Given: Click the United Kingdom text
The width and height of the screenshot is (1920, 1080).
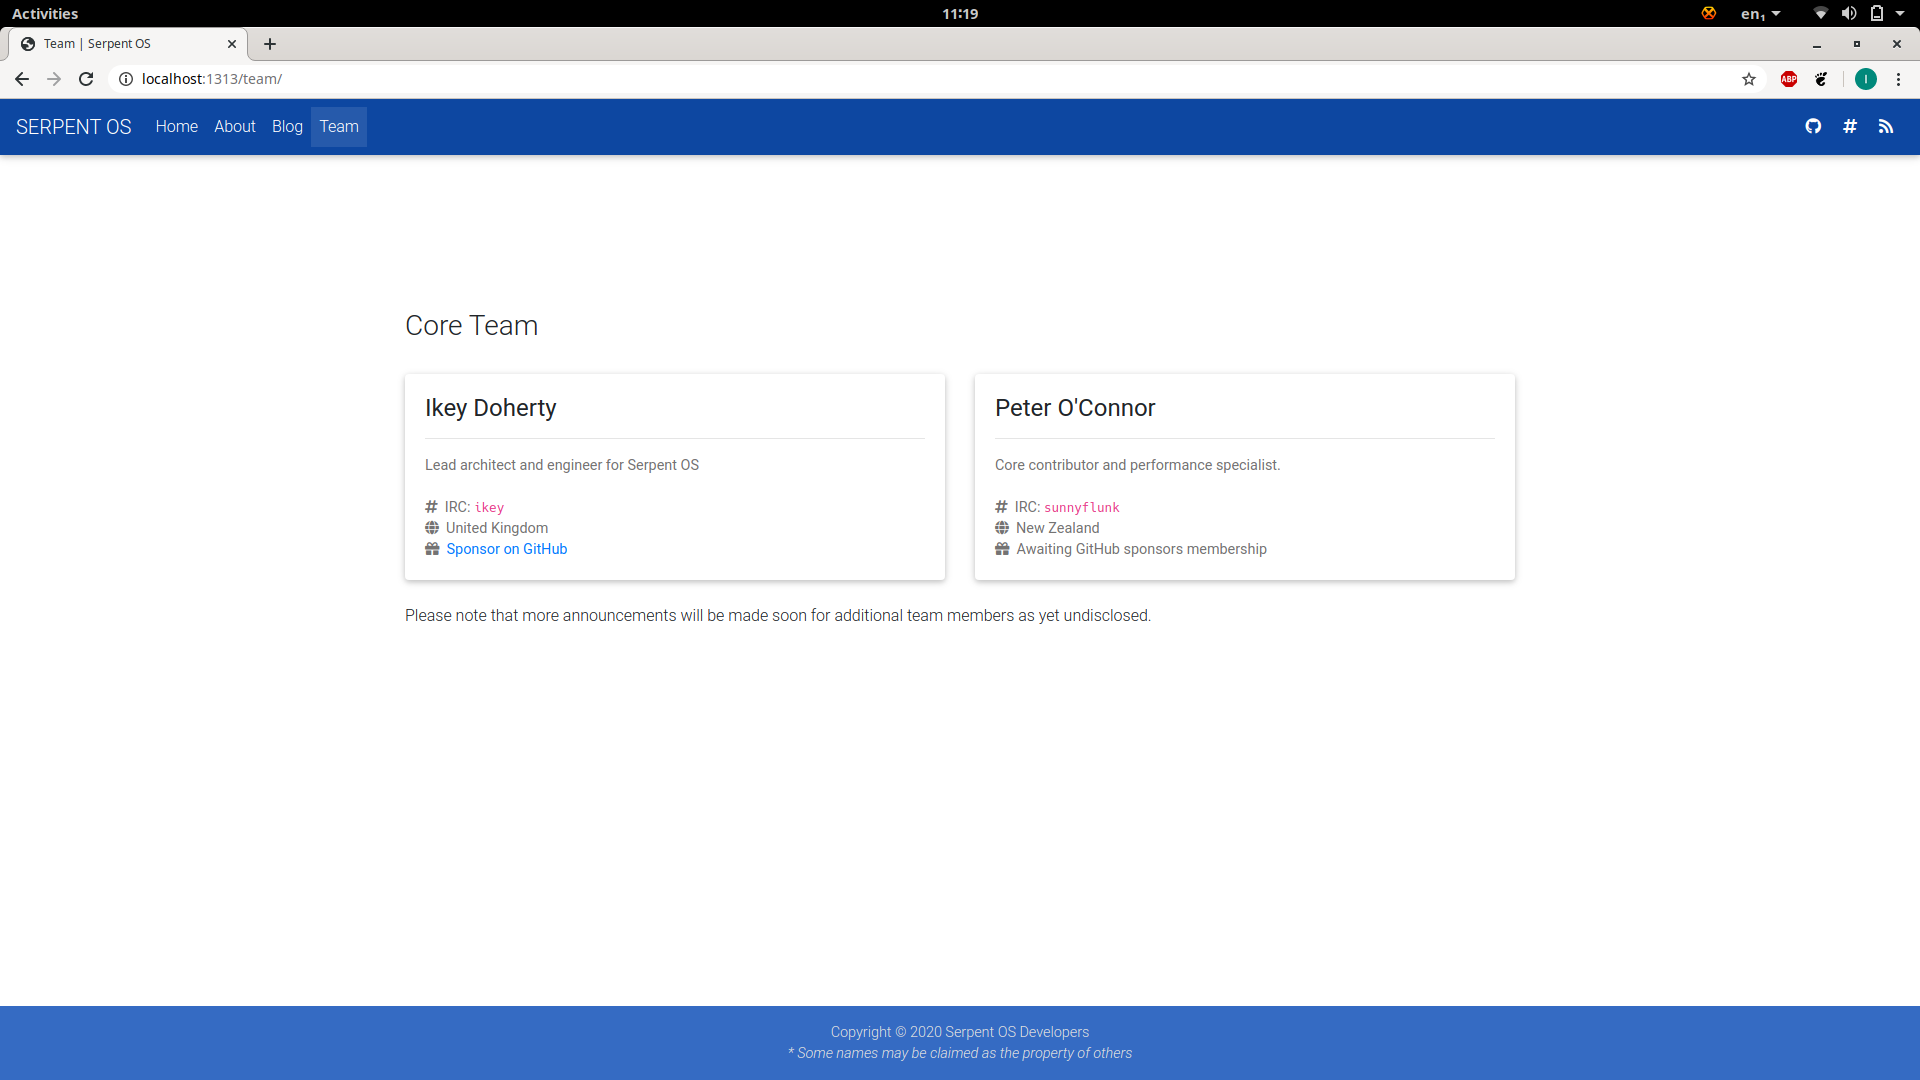Looking at the screenshot, I should (x=497, y=528).
